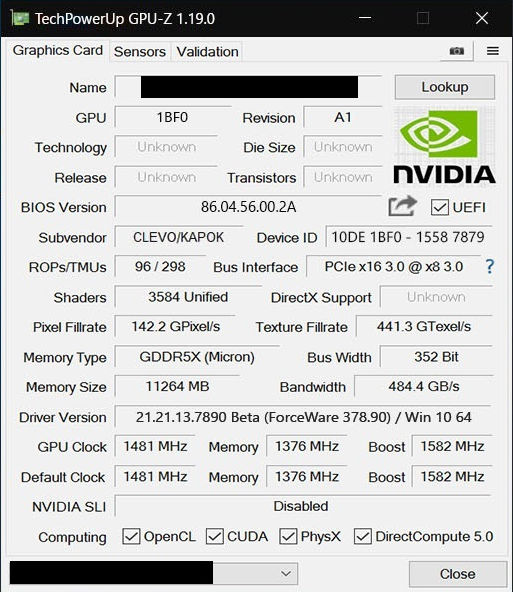Click the NVIDIA logo image
The width and height of the screenshot is (513, 592).
point(444,146)
